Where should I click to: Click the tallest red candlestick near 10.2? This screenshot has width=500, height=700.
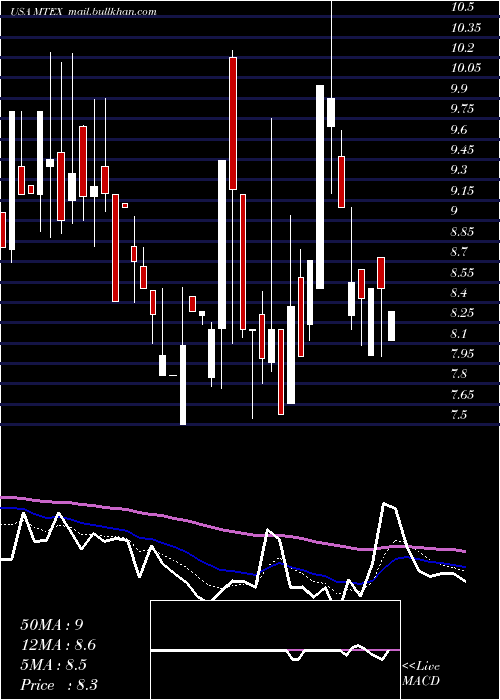click(233, 124)
